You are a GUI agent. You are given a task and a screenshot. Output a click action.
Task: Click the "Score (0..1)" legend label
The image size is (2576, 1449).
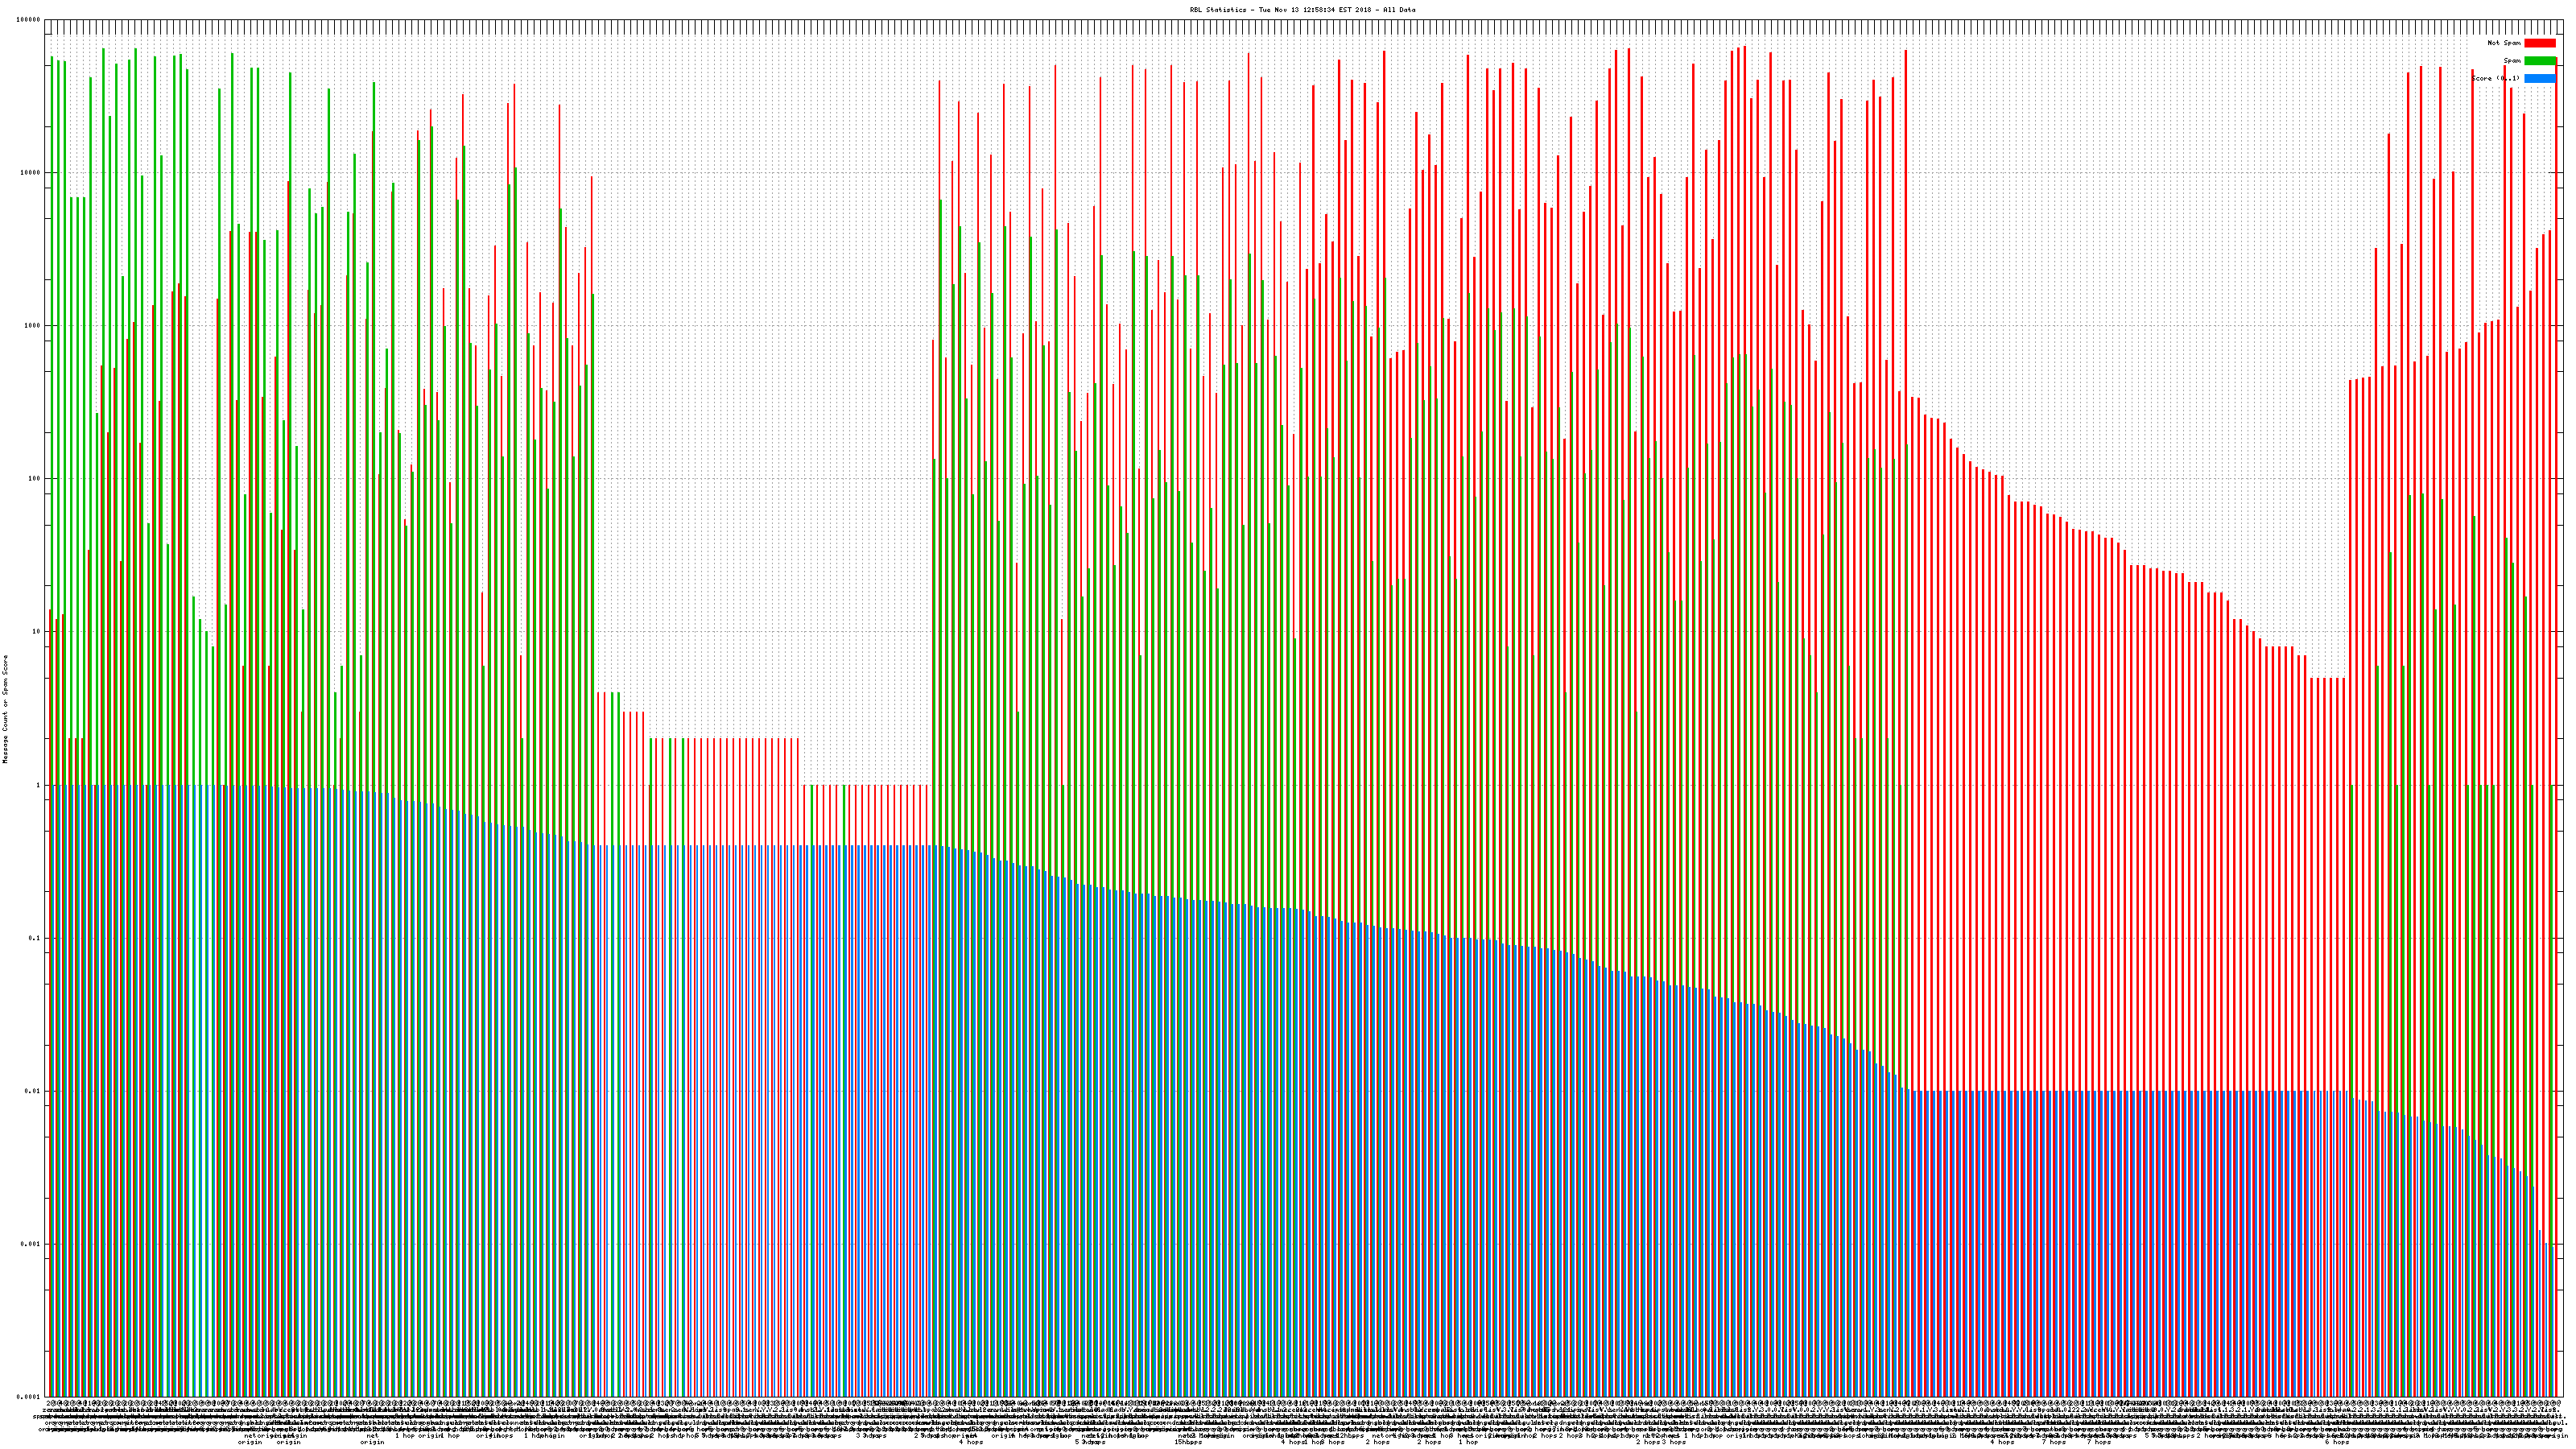click(x=2495, y=78)
